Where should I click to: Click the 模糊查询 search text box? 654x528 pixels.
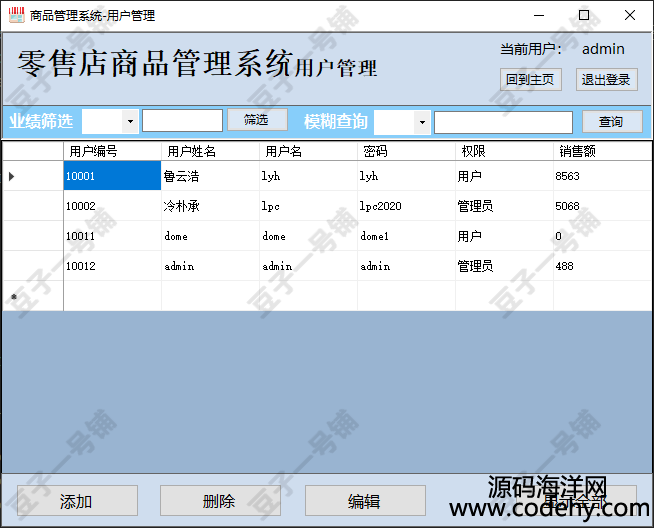[x=503, y=122]
